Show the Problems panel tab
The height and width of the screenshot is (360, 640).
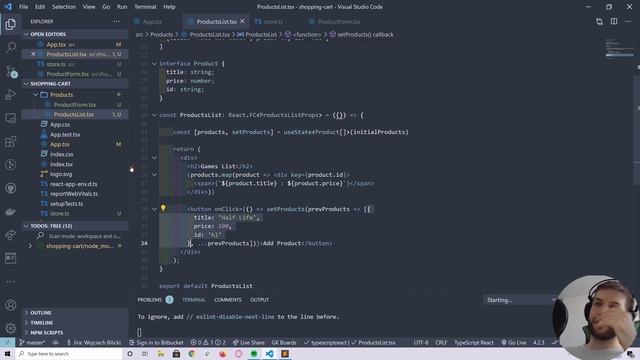coord(150,300)
